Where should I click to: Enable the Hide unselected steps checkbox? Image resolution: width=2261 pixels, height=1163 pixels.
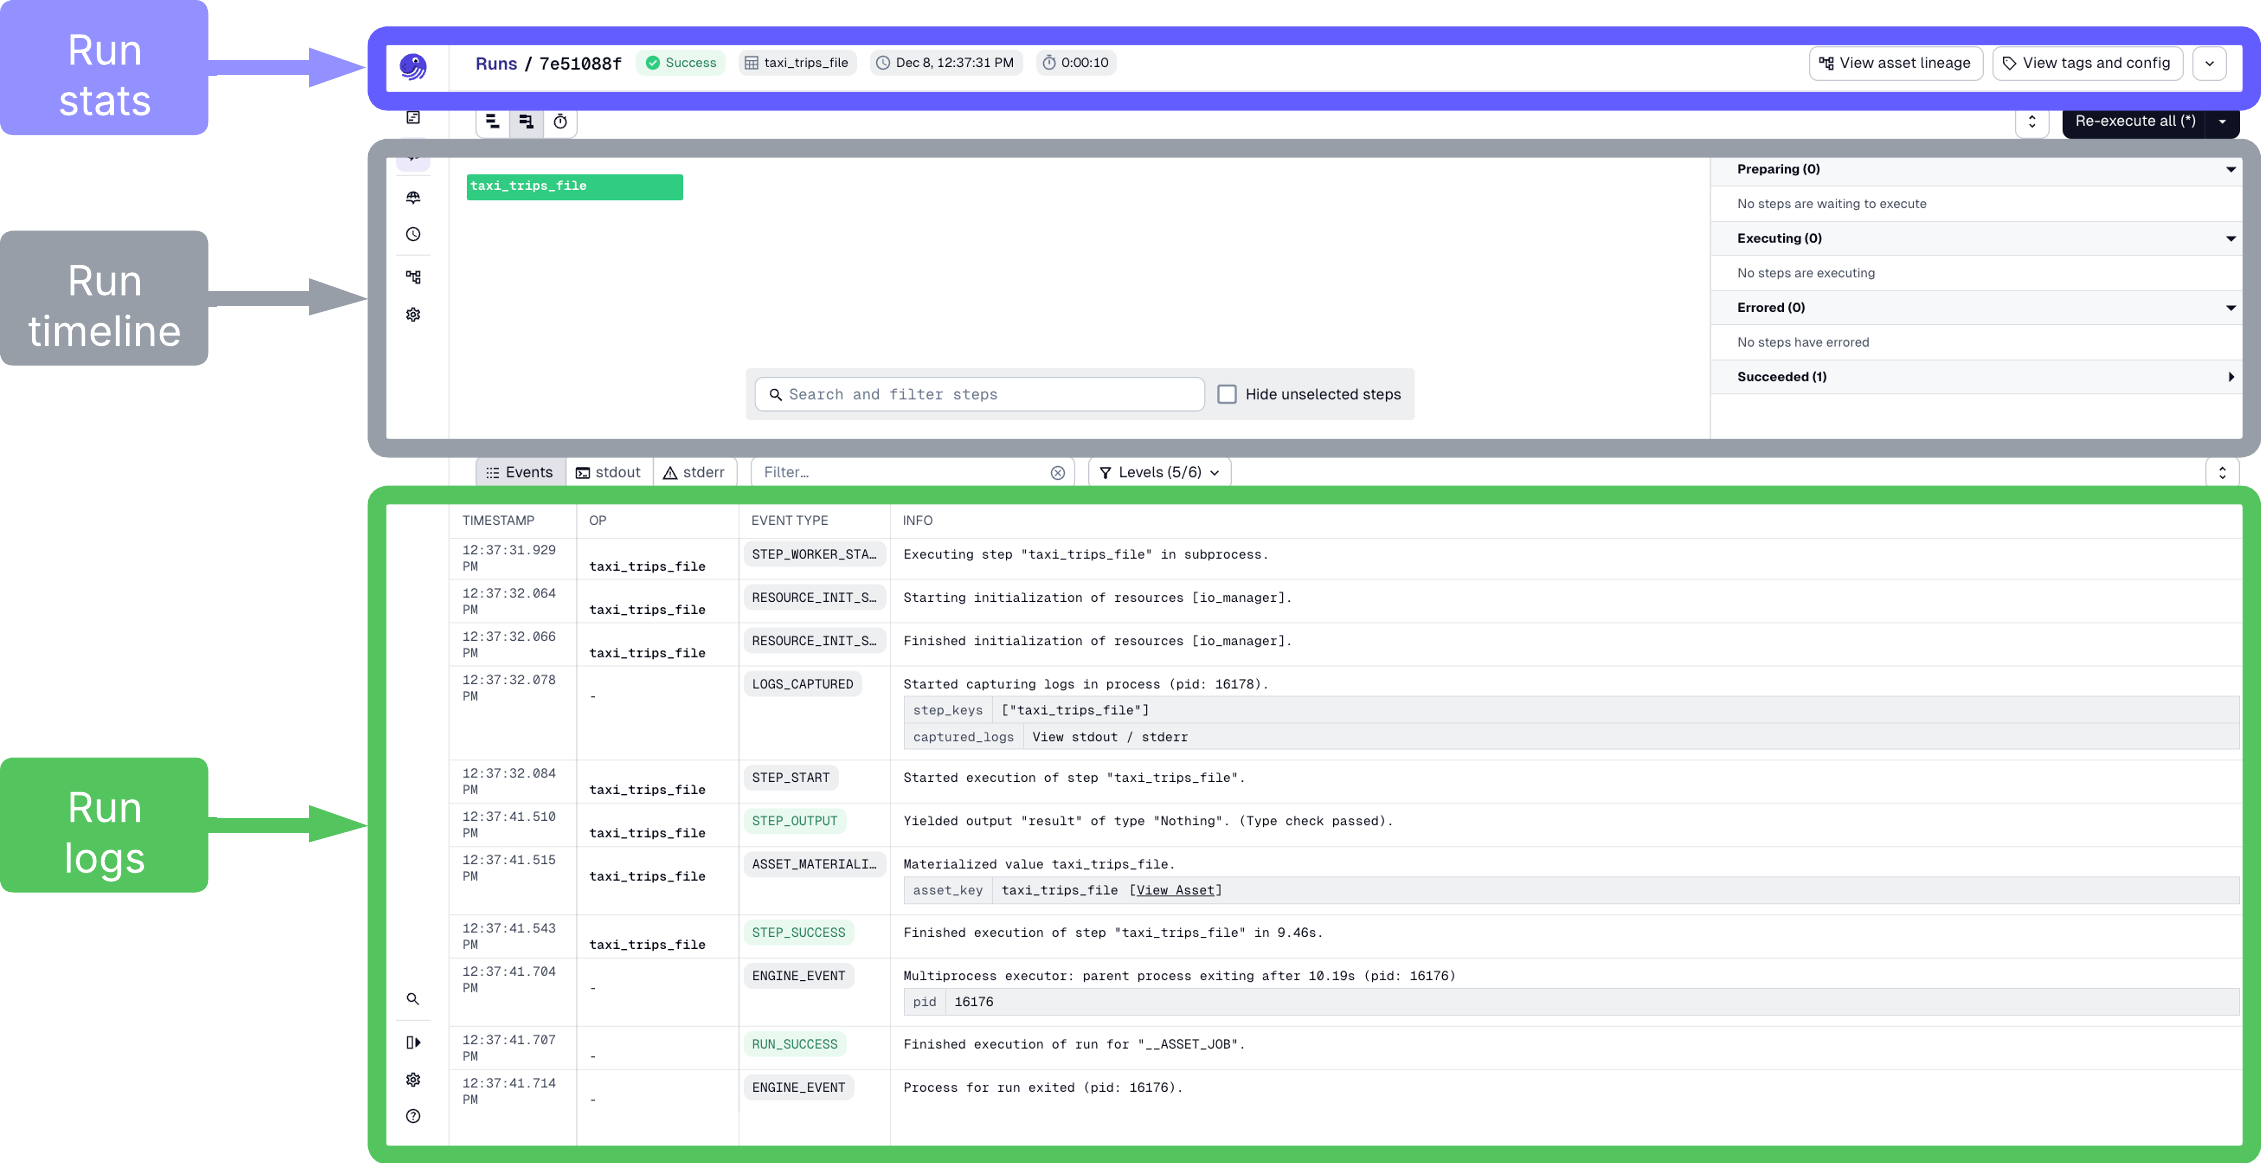[1227, 394]
